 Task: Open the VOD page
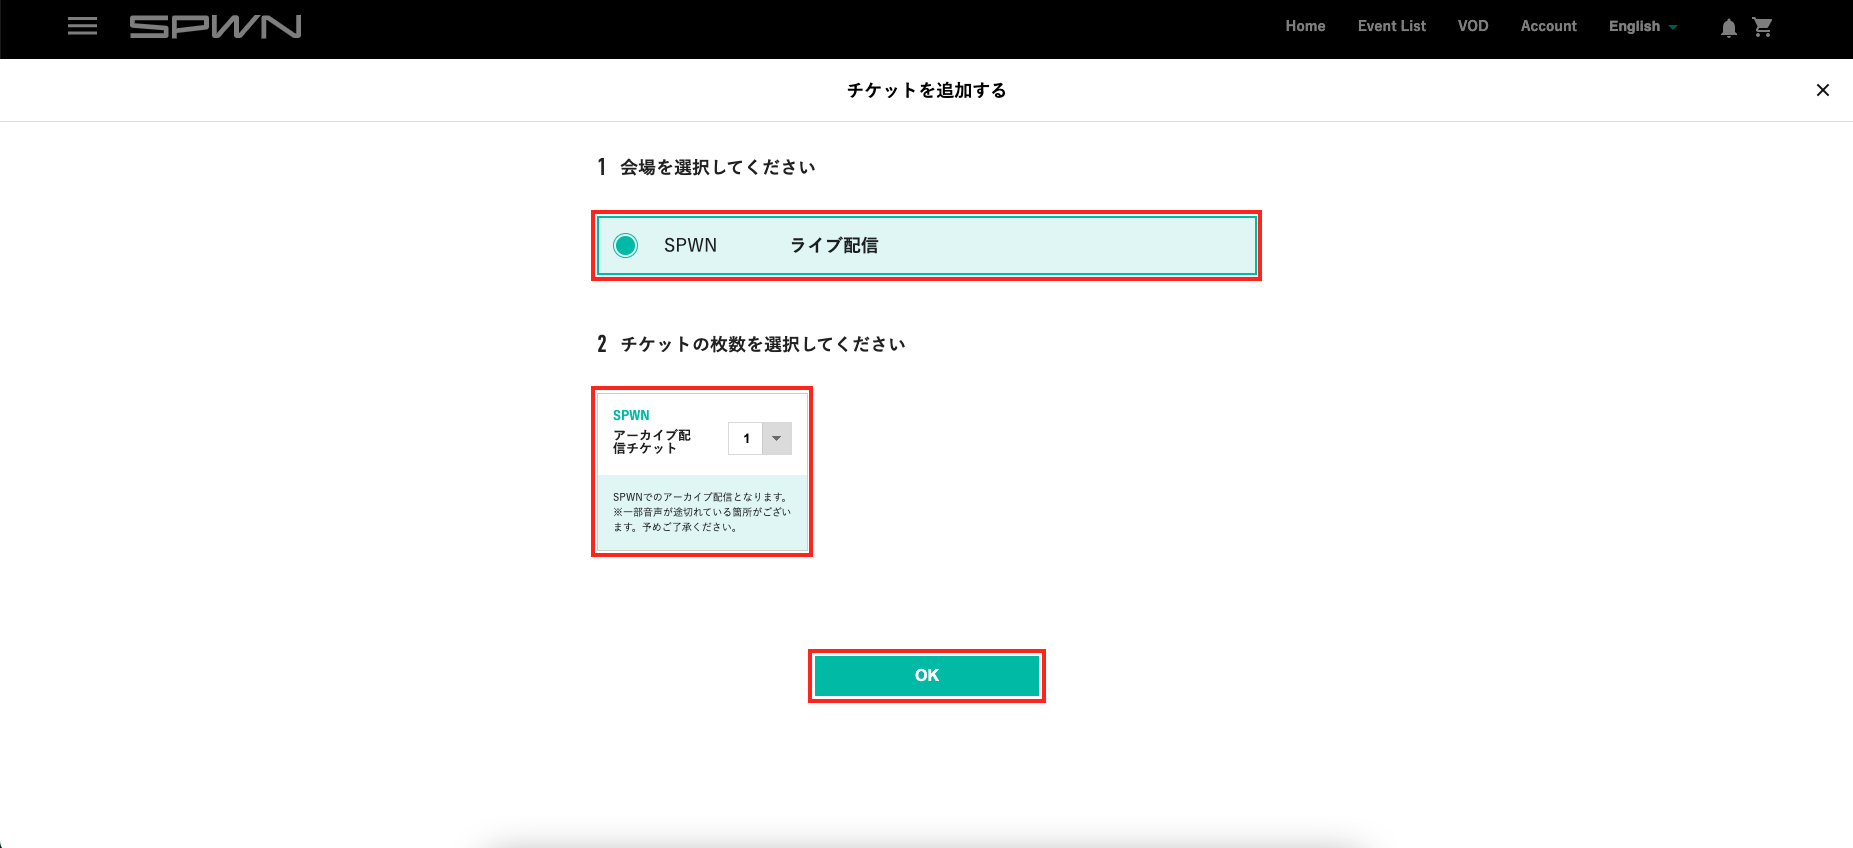click(x=1473, y=26)
